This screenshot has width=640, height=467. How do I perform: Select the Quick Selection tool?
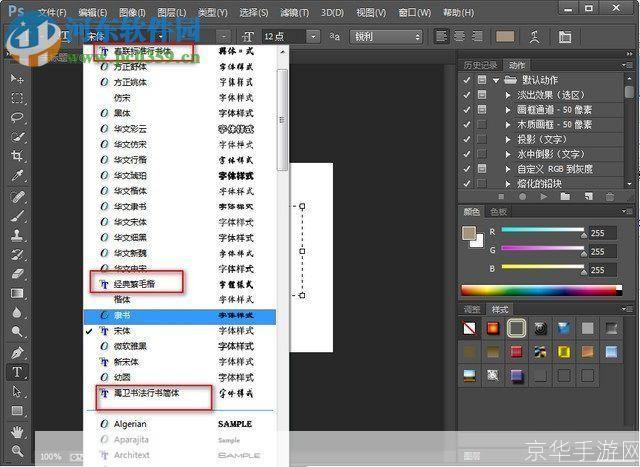17,137
